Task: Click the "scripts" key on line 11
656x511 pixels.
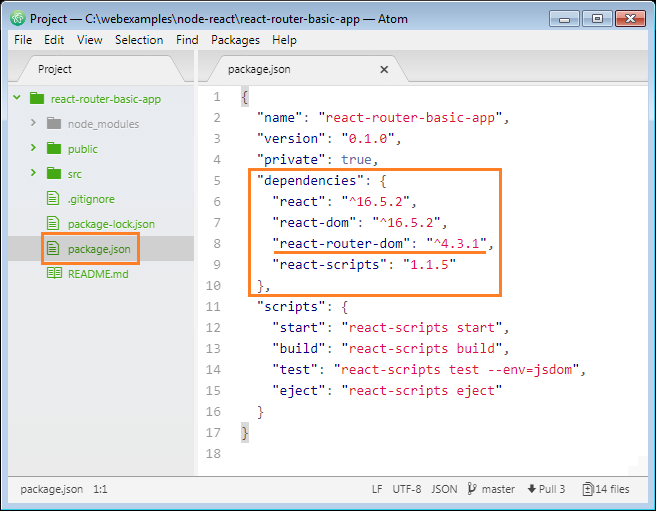Action: click(291, 306)
